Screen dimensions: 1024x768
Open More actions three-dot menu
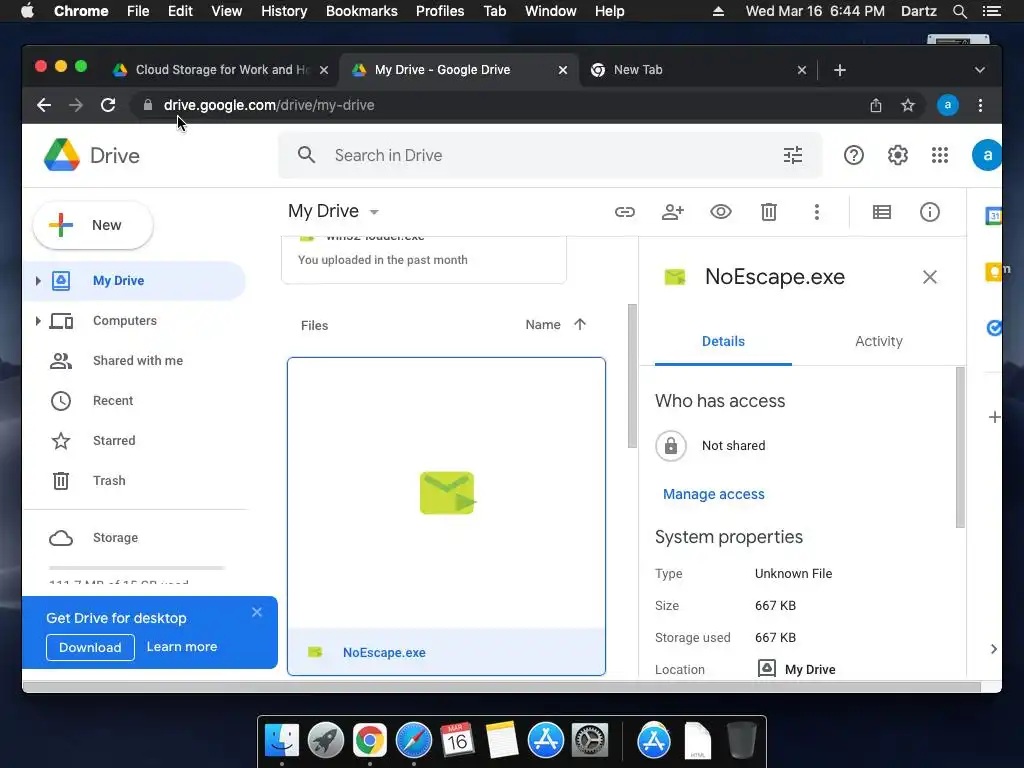(816, 212)
